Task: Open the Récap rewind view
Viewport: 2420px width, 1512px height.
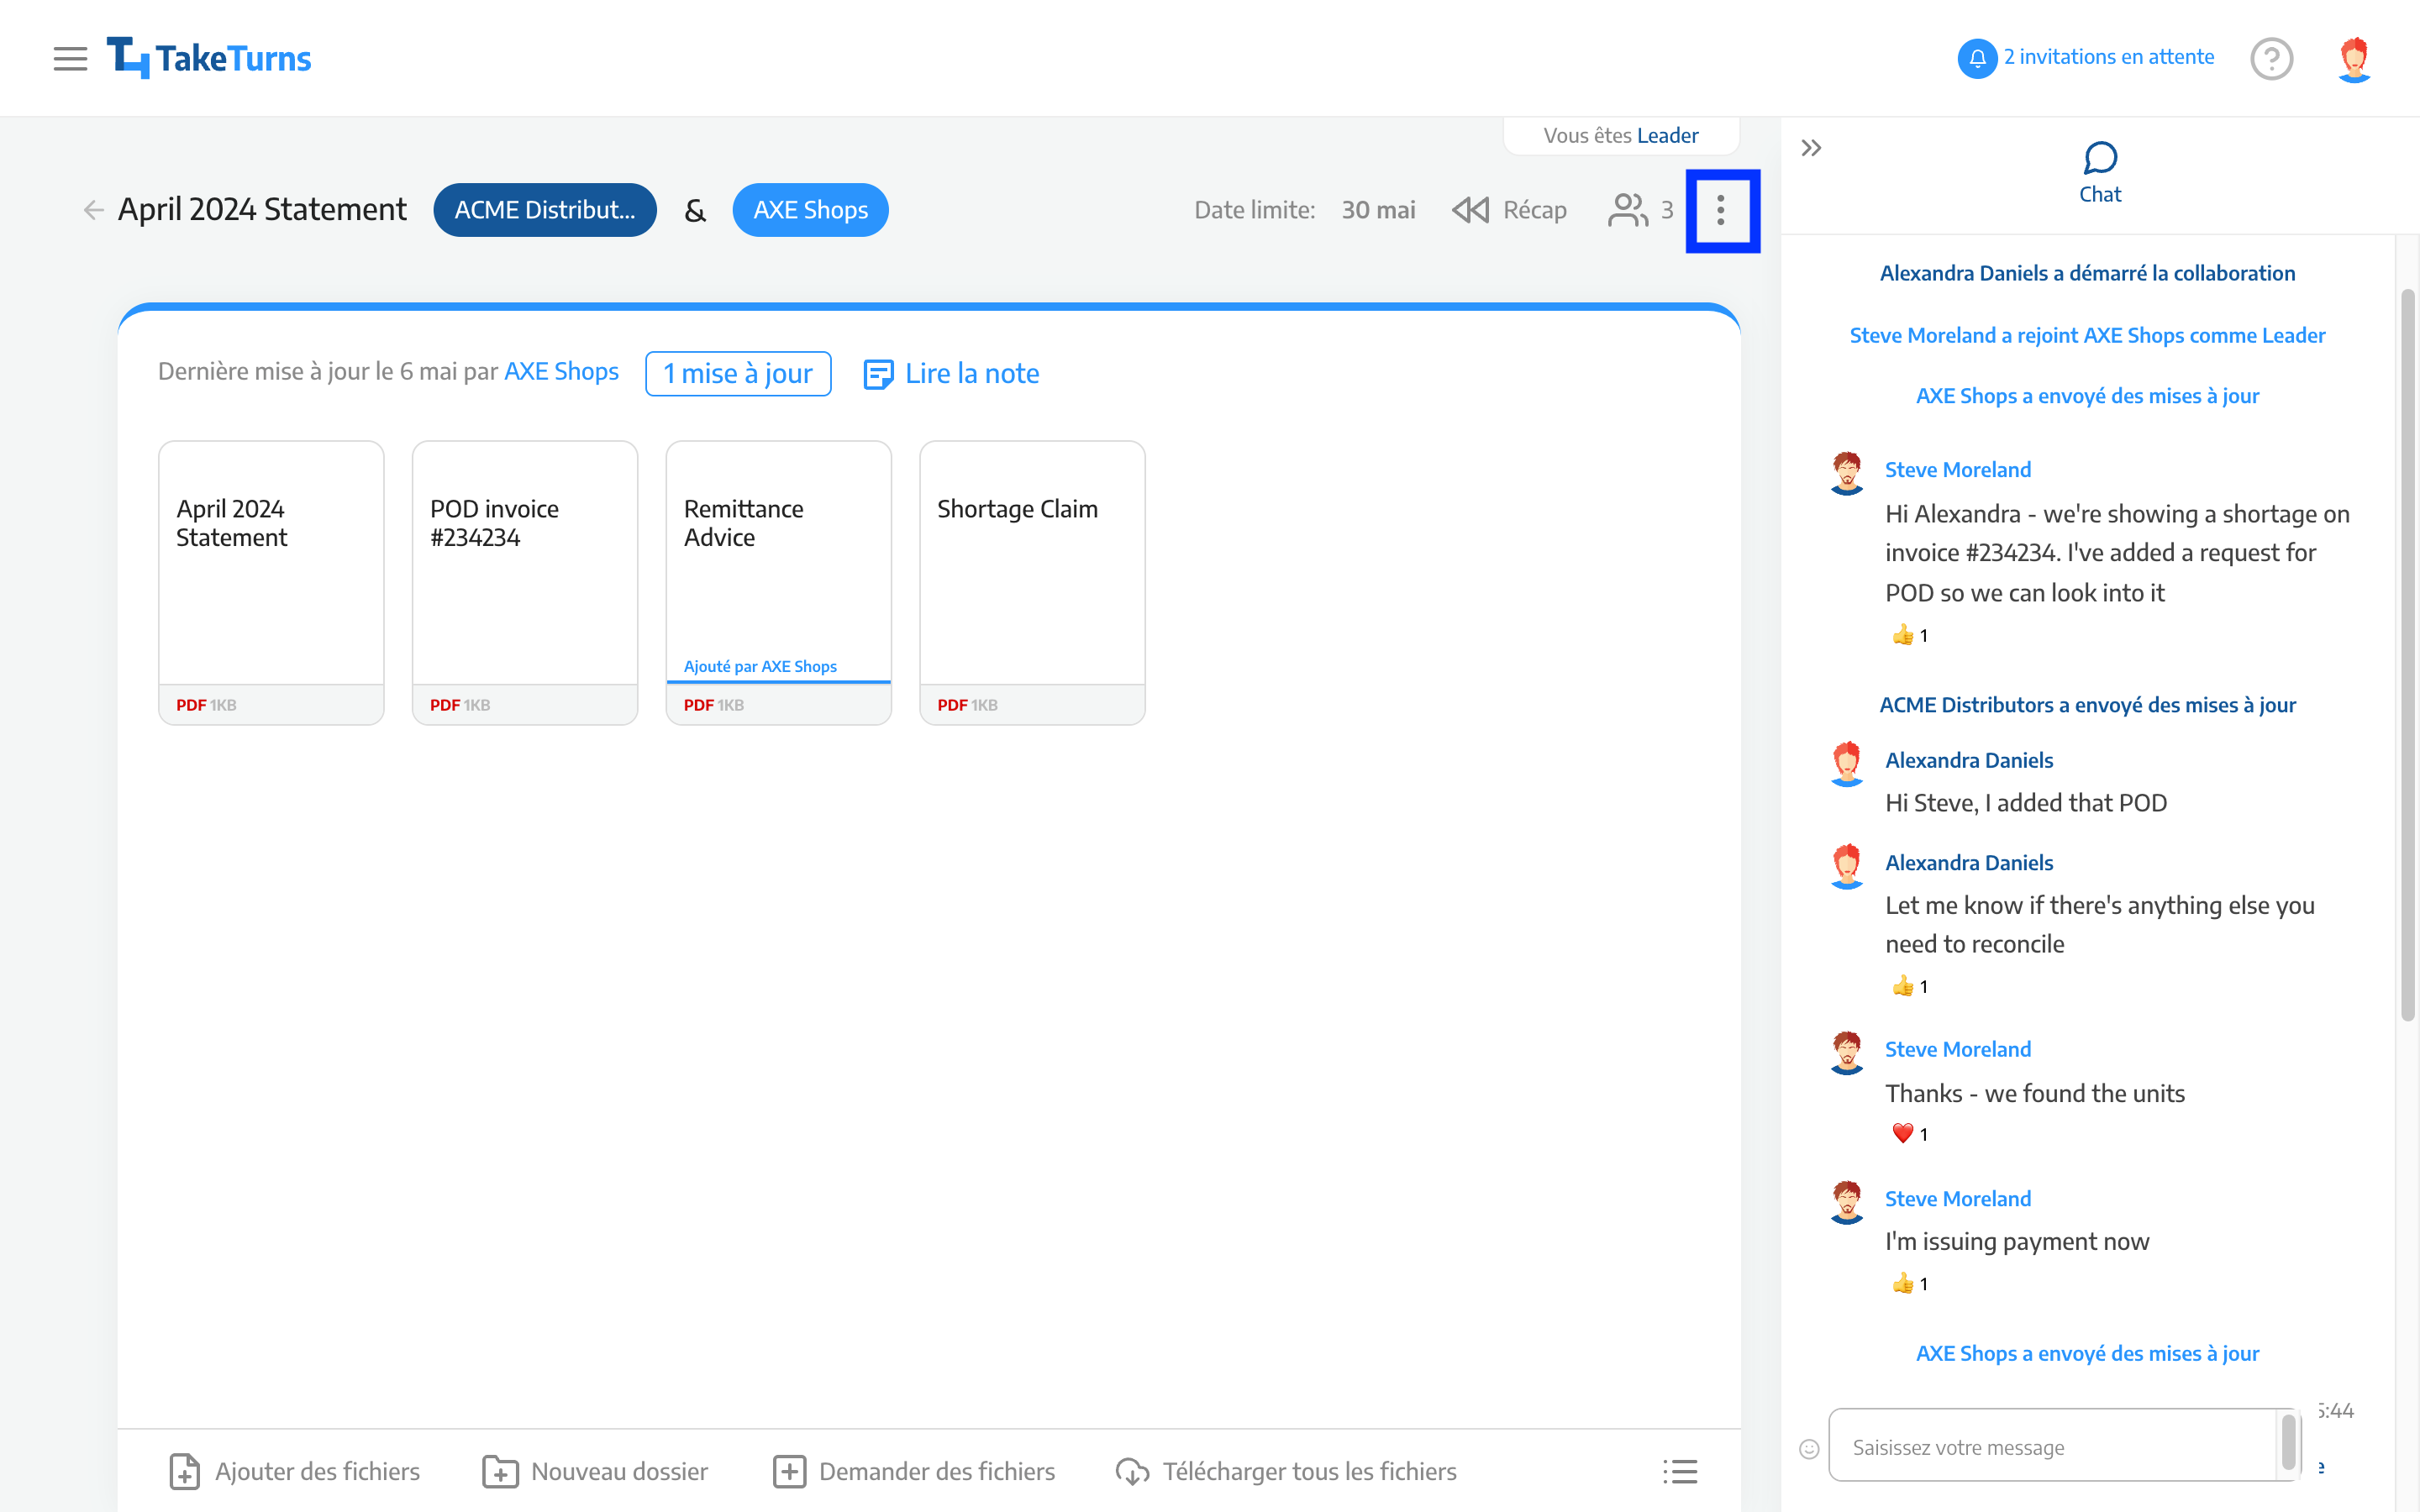Action: tap(1509, 210)
